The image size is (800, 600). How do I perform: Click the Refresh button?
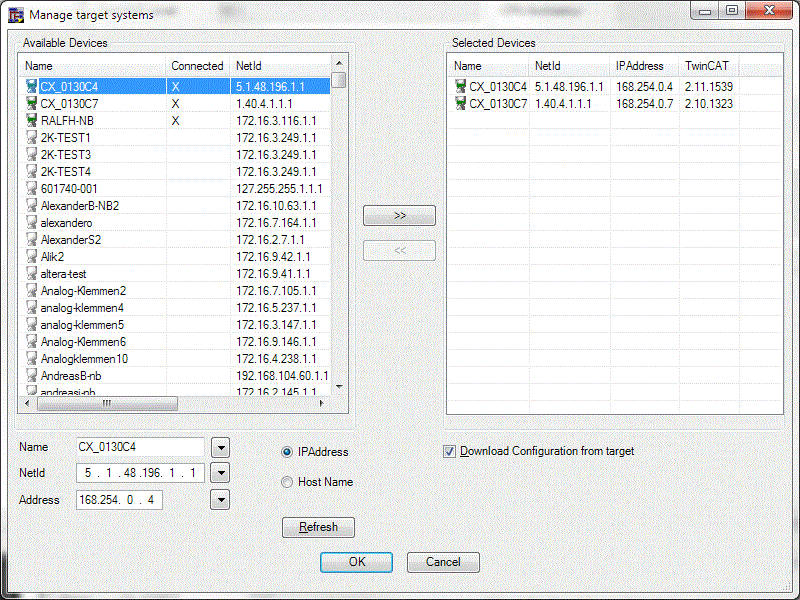click(318, 527)
